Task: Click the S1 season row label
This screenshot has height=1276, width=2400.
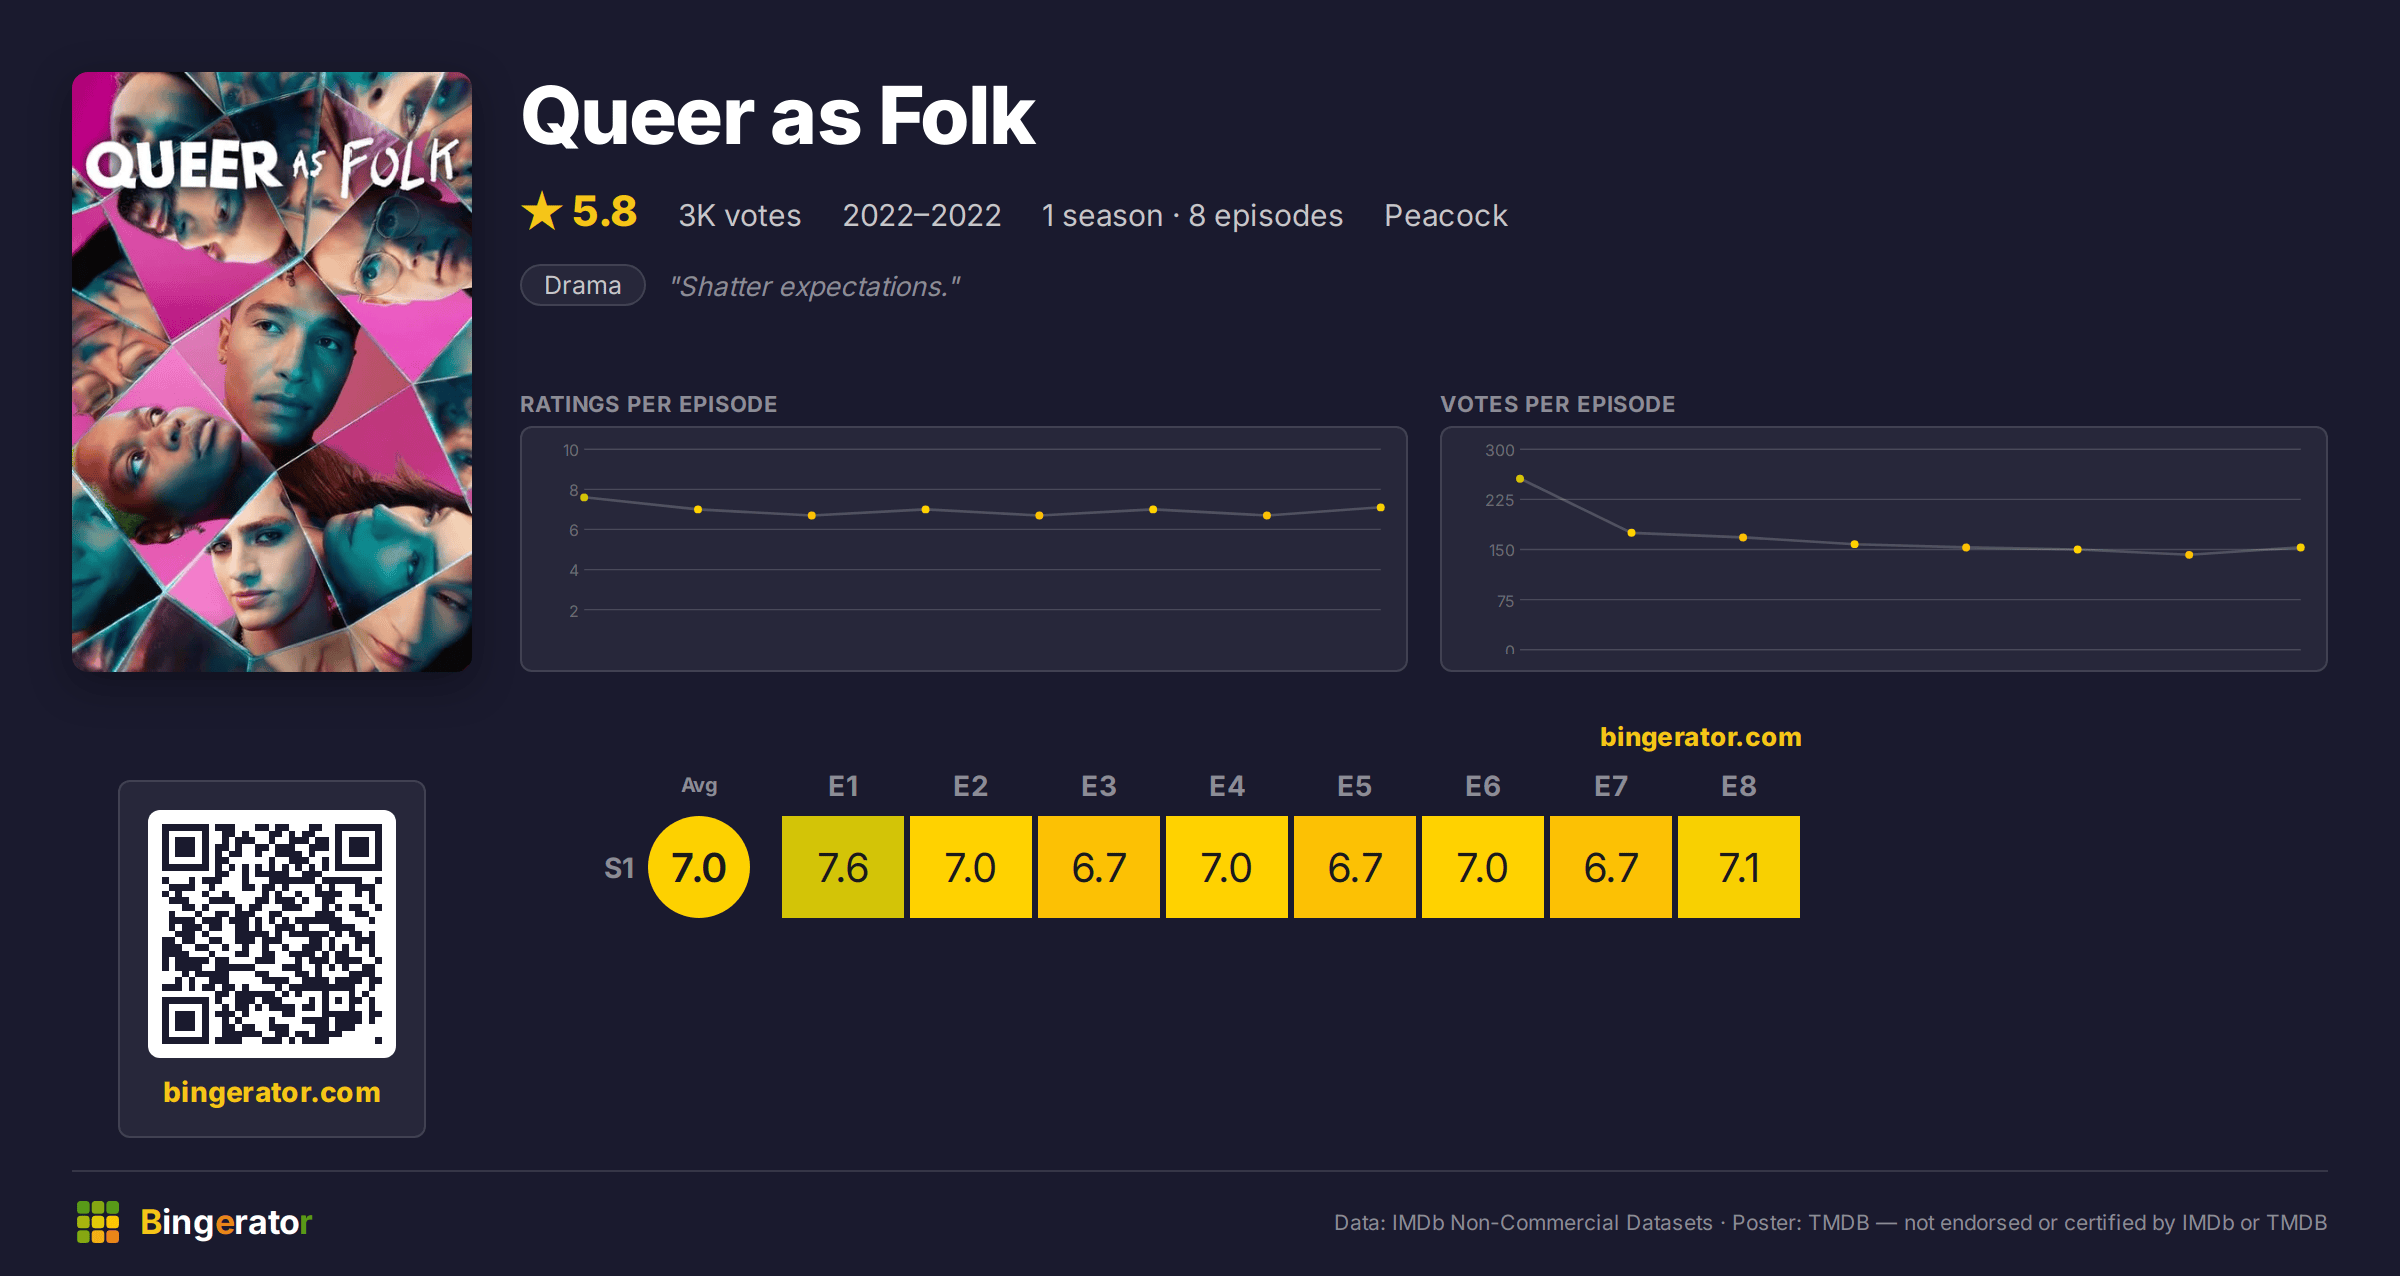Action: (619, 868)
